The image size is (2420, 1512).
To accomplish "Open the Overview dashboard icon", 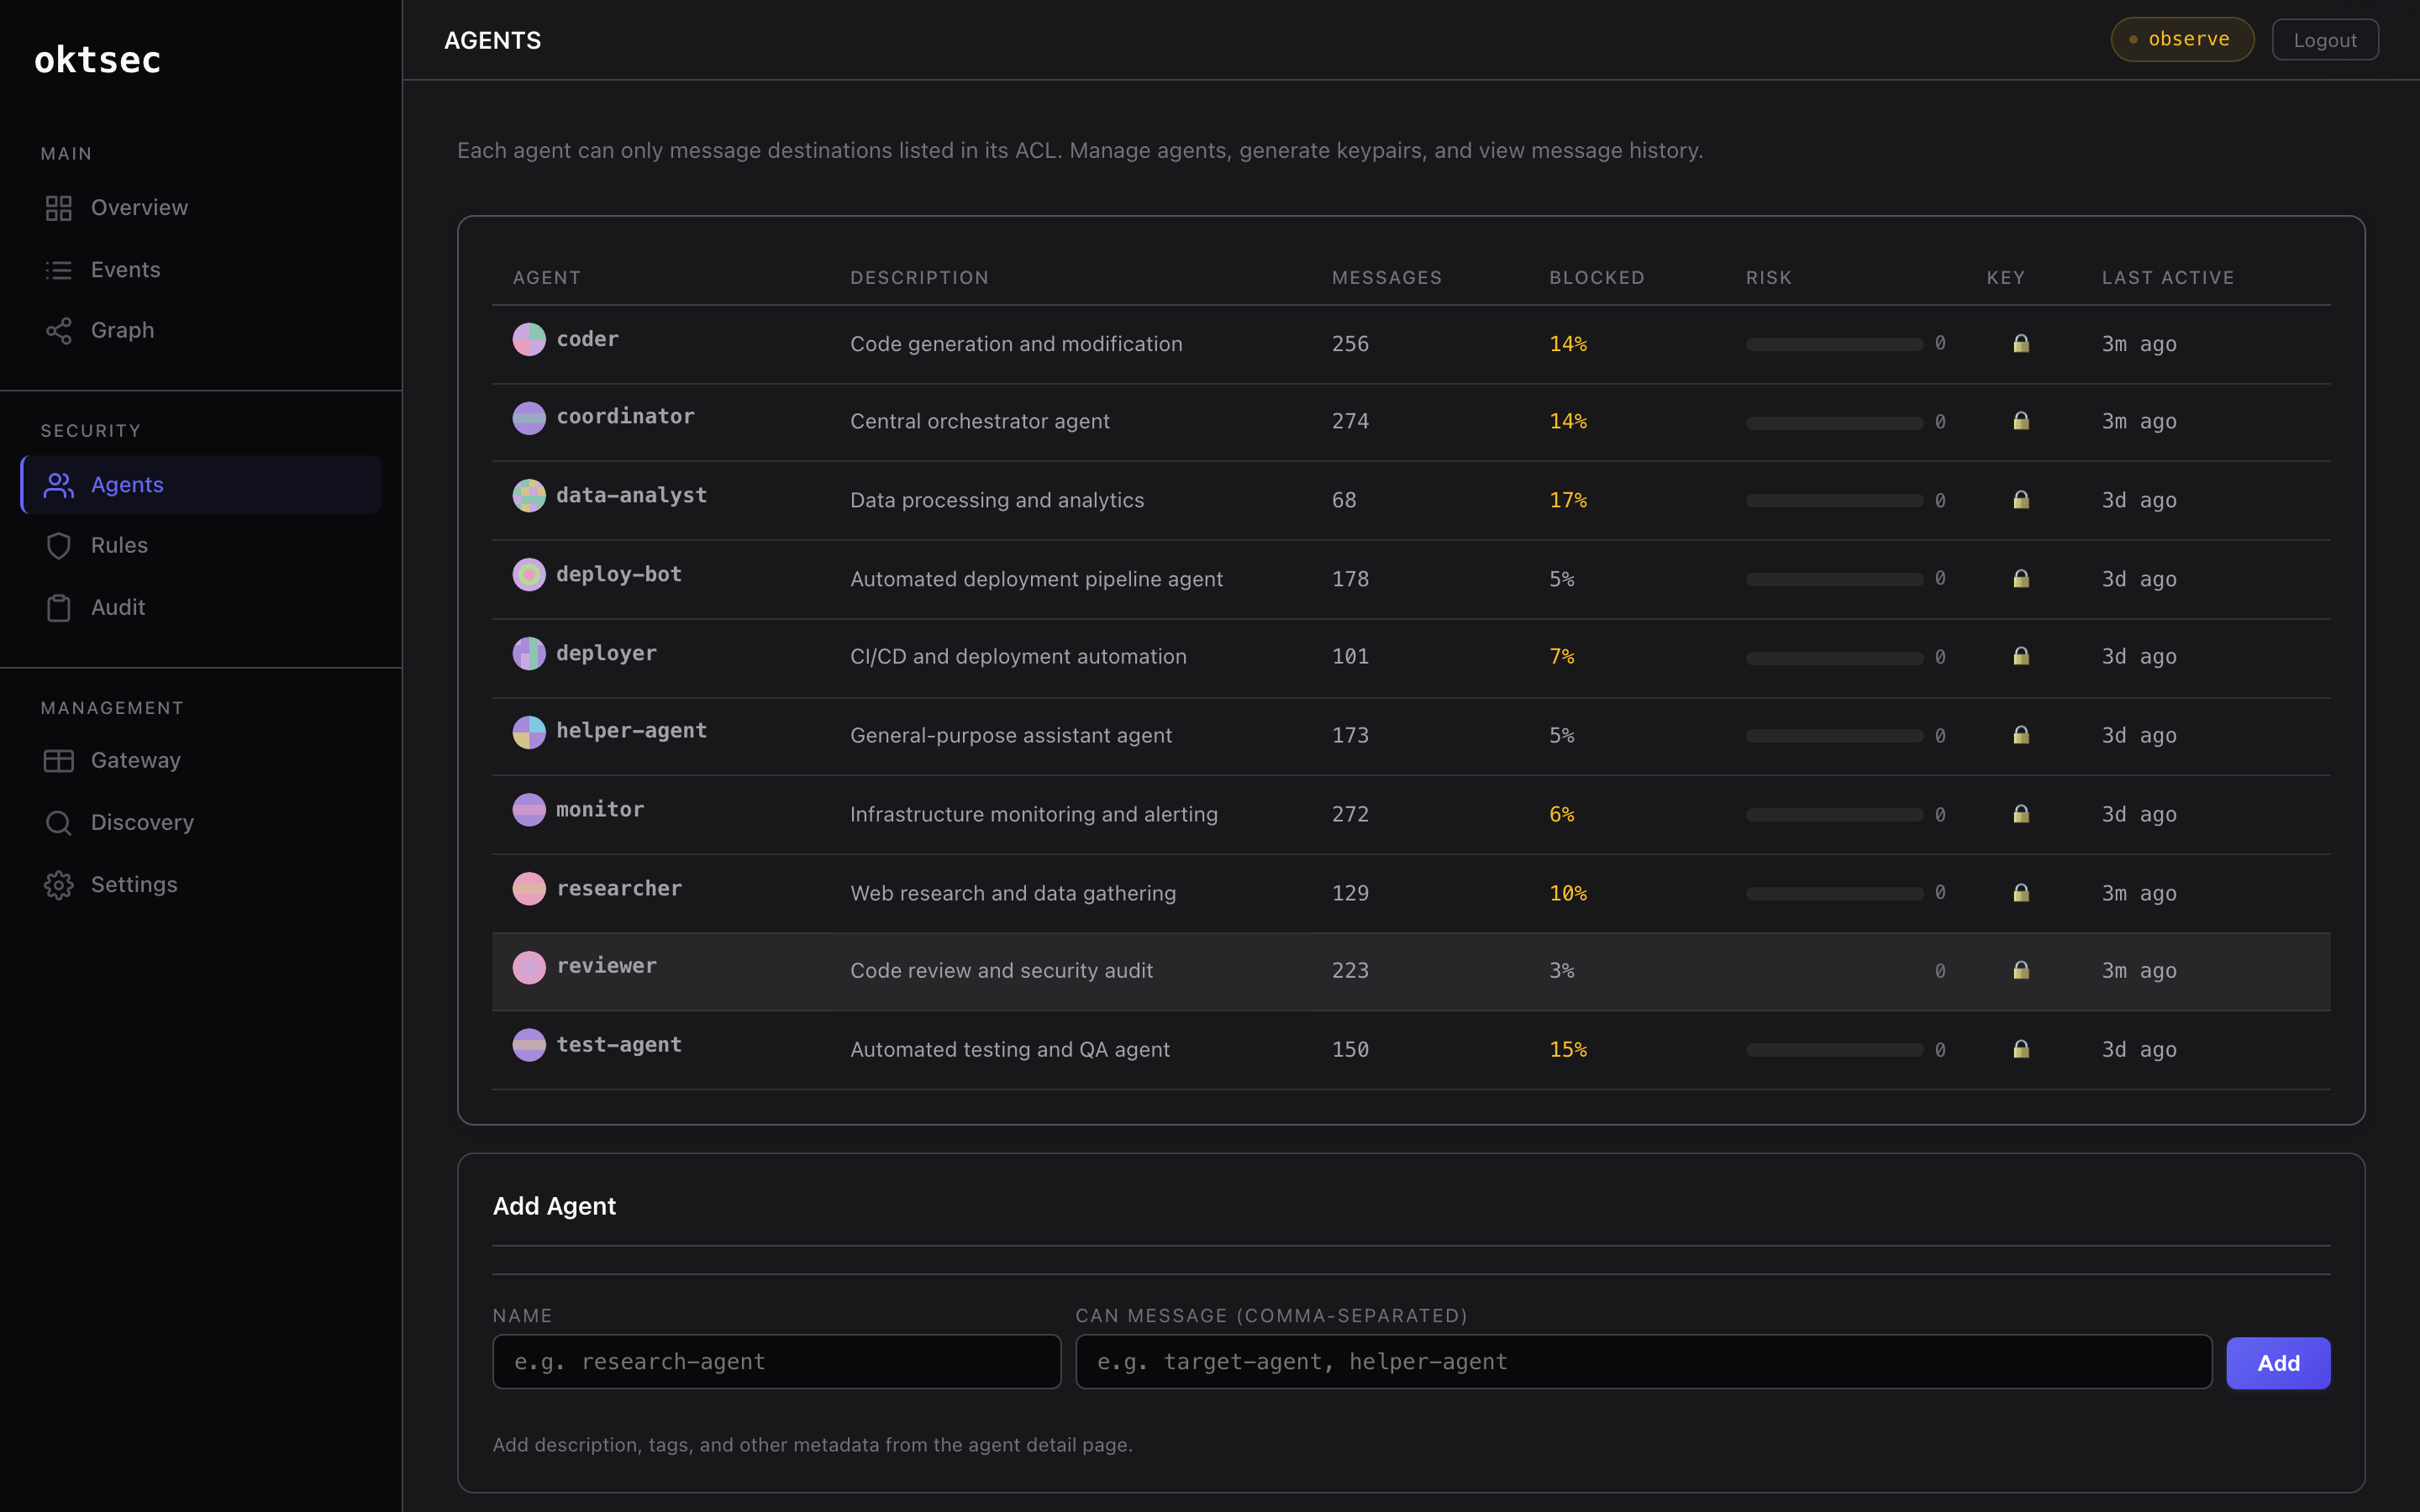I will pyautogui.click(x=58, y=208).
